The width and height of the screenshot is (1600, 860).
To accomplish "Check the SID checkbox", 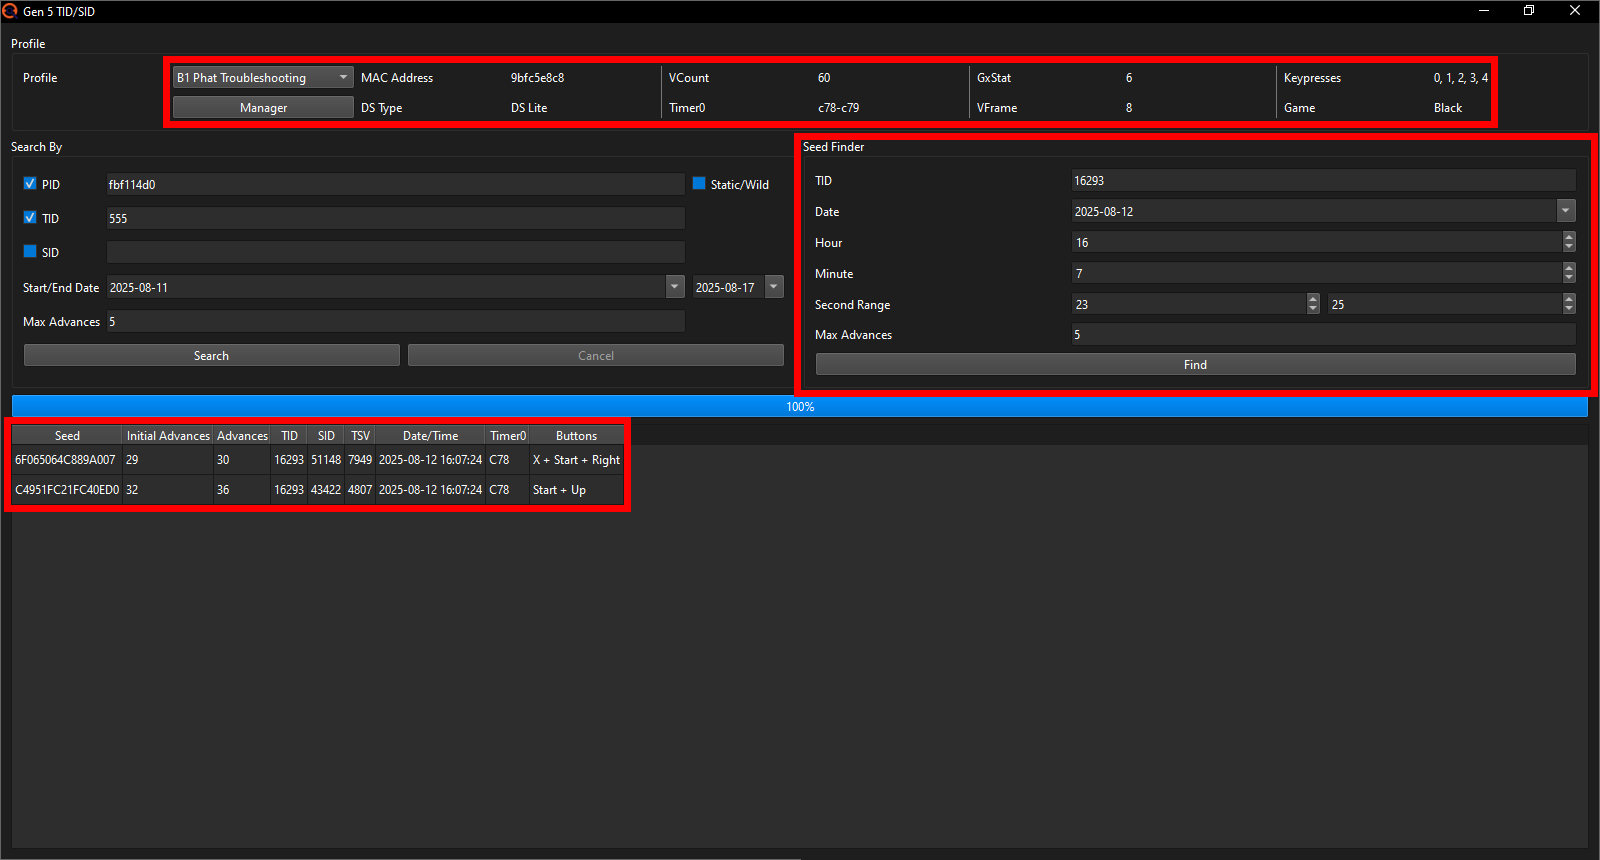I will [x=30, y=252].
